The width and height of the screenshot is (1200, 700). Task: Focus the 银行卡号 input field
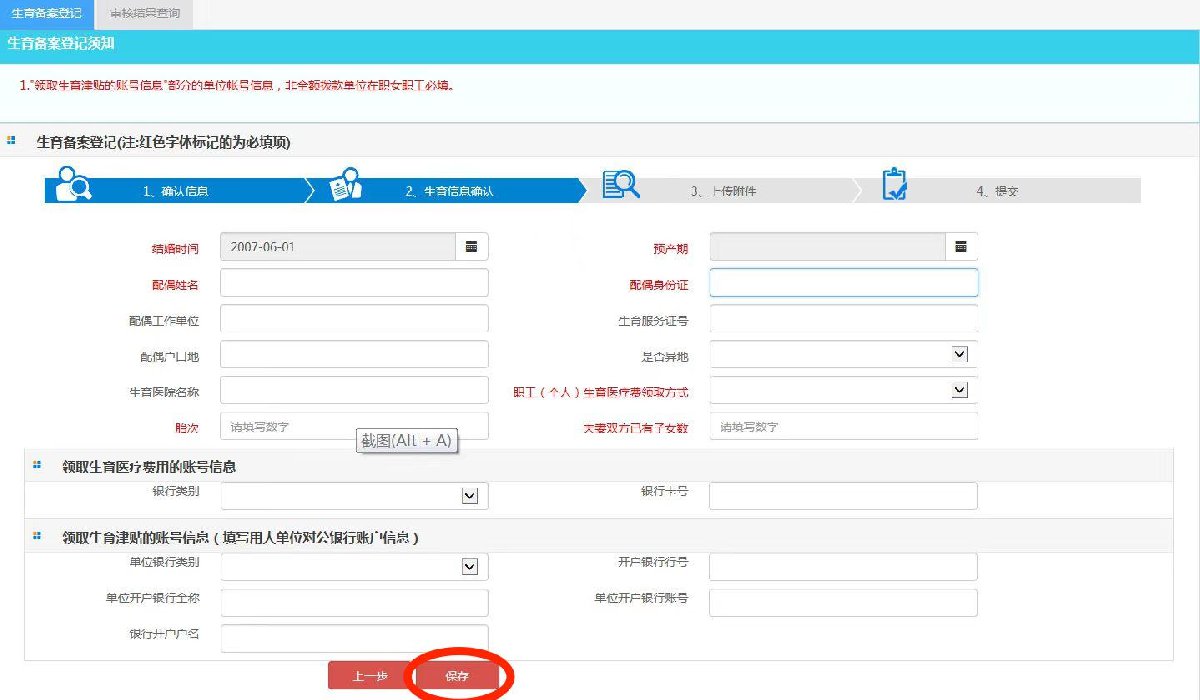(843, 496)
